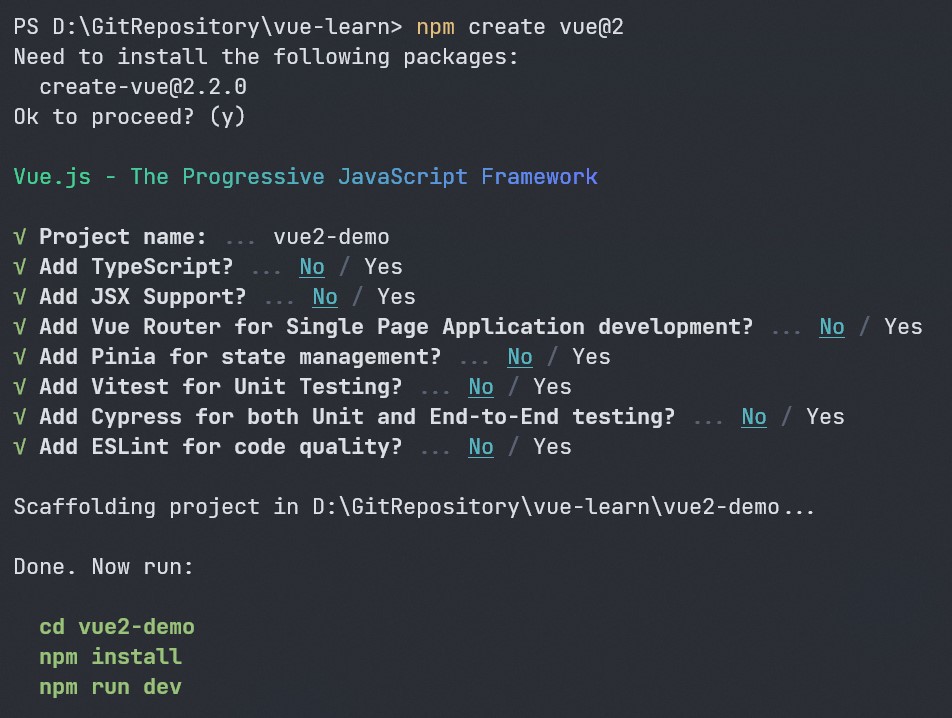
Task: Click 'Yes' on the Add Vitest row
Action: coord(552,387)
